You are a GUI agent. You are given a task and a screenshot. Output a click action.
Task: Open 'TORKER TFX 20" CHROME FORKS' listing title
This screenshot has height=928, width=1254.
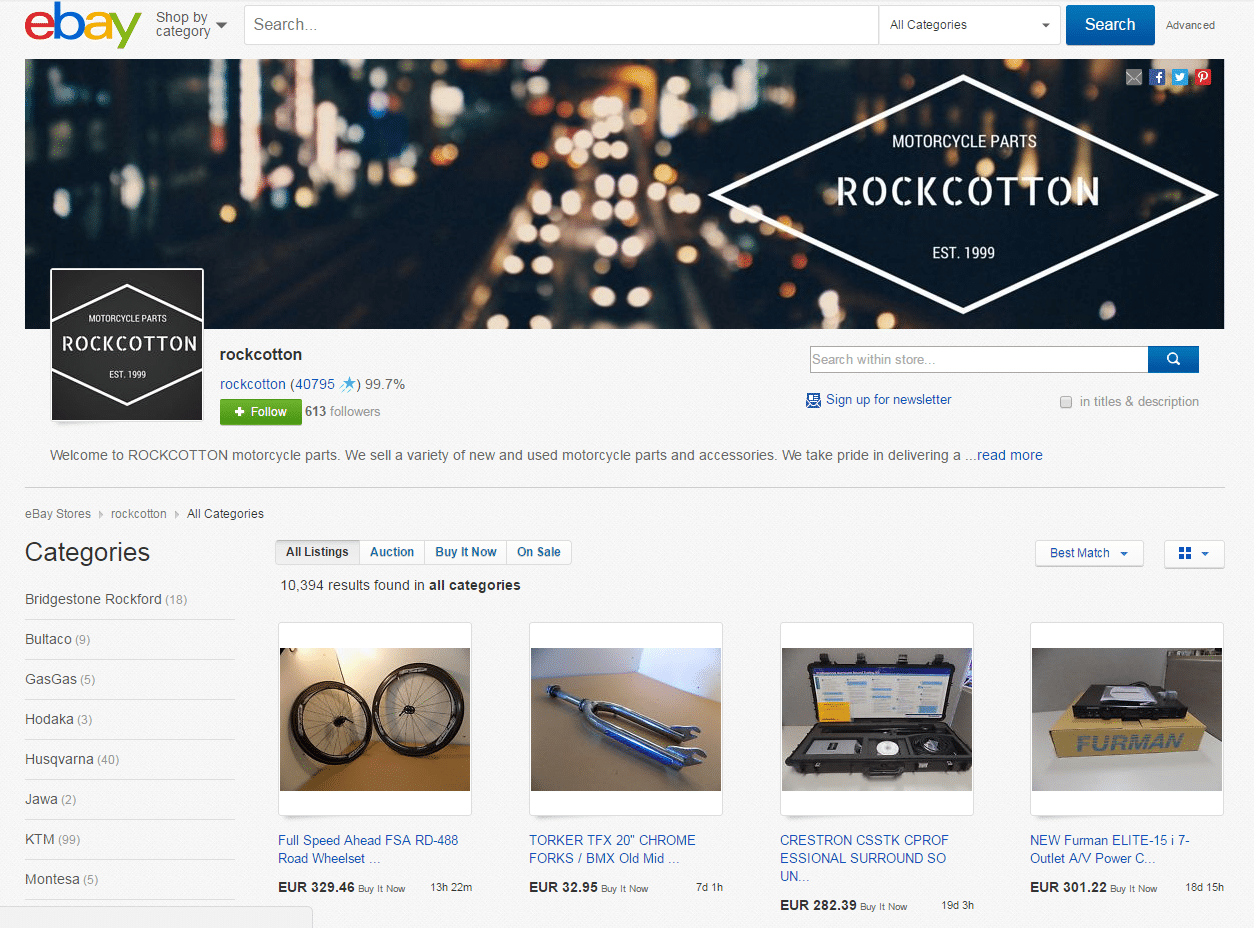(x=612, y=849)
